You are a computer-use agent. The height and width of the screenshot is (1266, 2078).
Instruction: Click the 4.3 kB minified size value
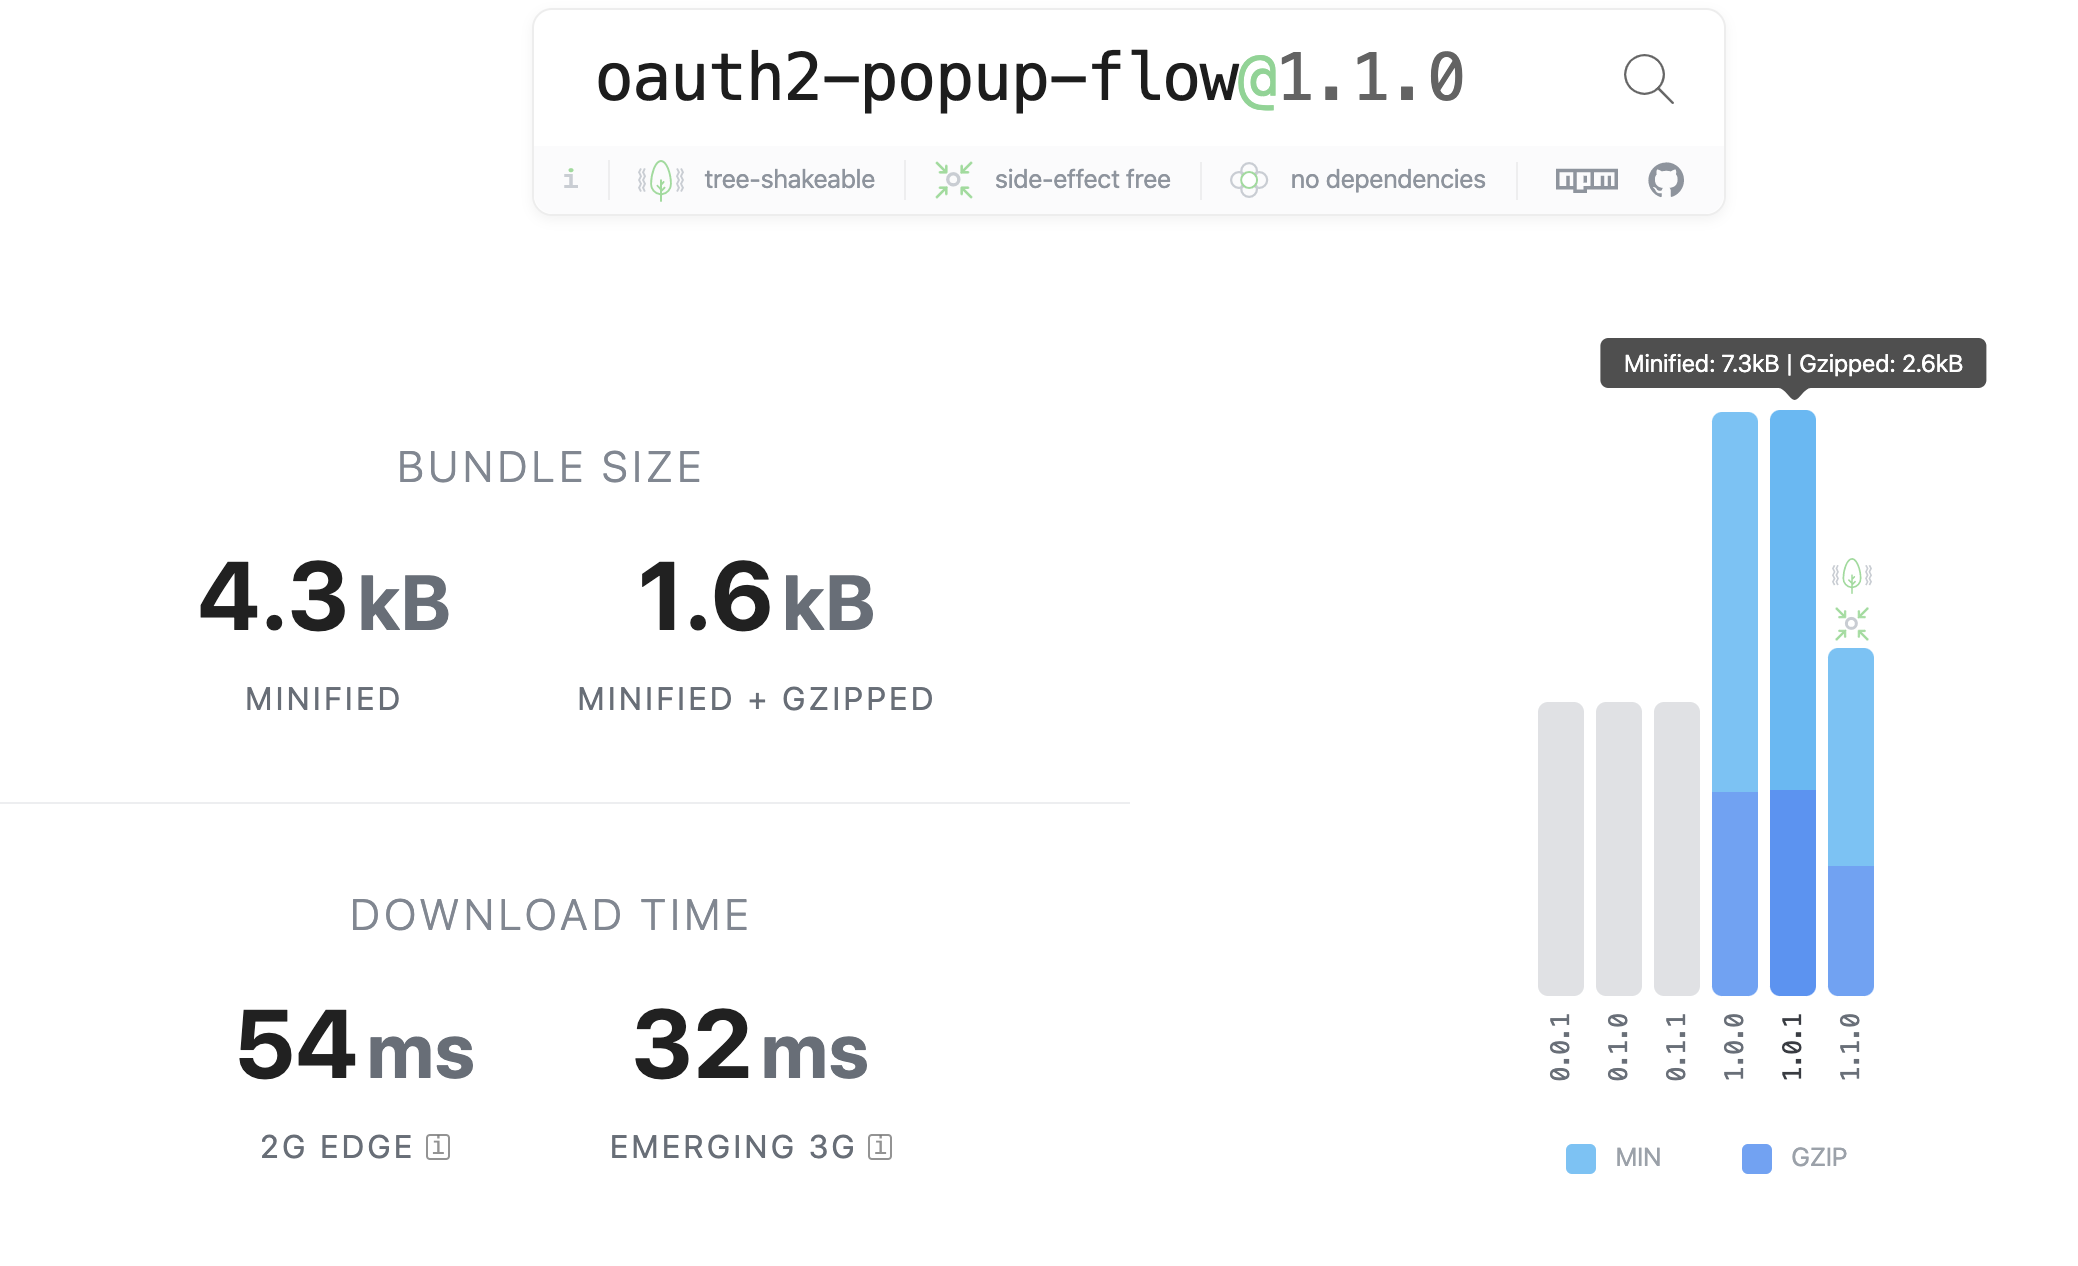click(x=324, y=597)
